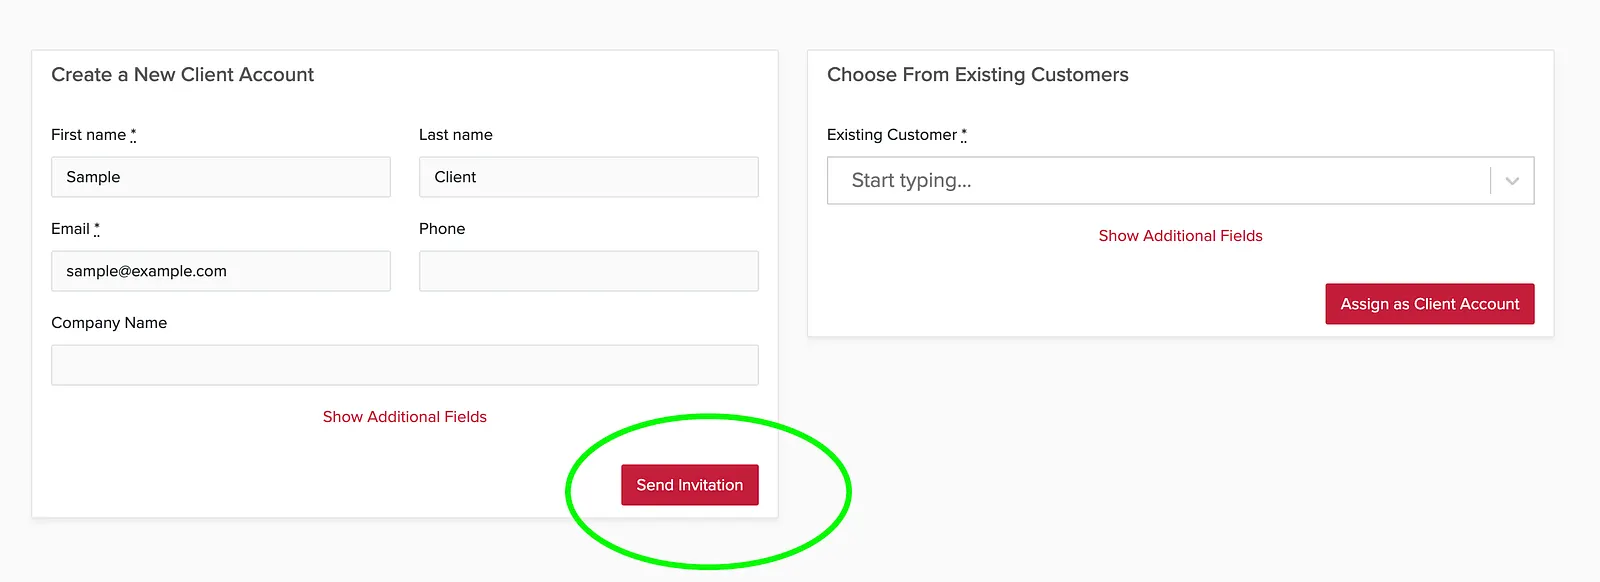Focus the Last name field containing Client

pos(589,177)
